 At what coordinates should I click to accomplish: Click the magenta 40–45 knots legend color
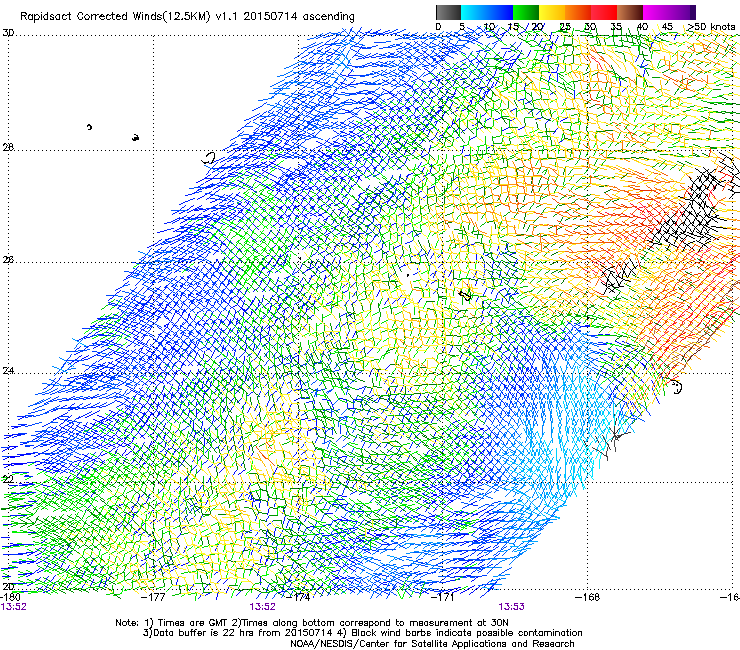(x=656, y=12)
